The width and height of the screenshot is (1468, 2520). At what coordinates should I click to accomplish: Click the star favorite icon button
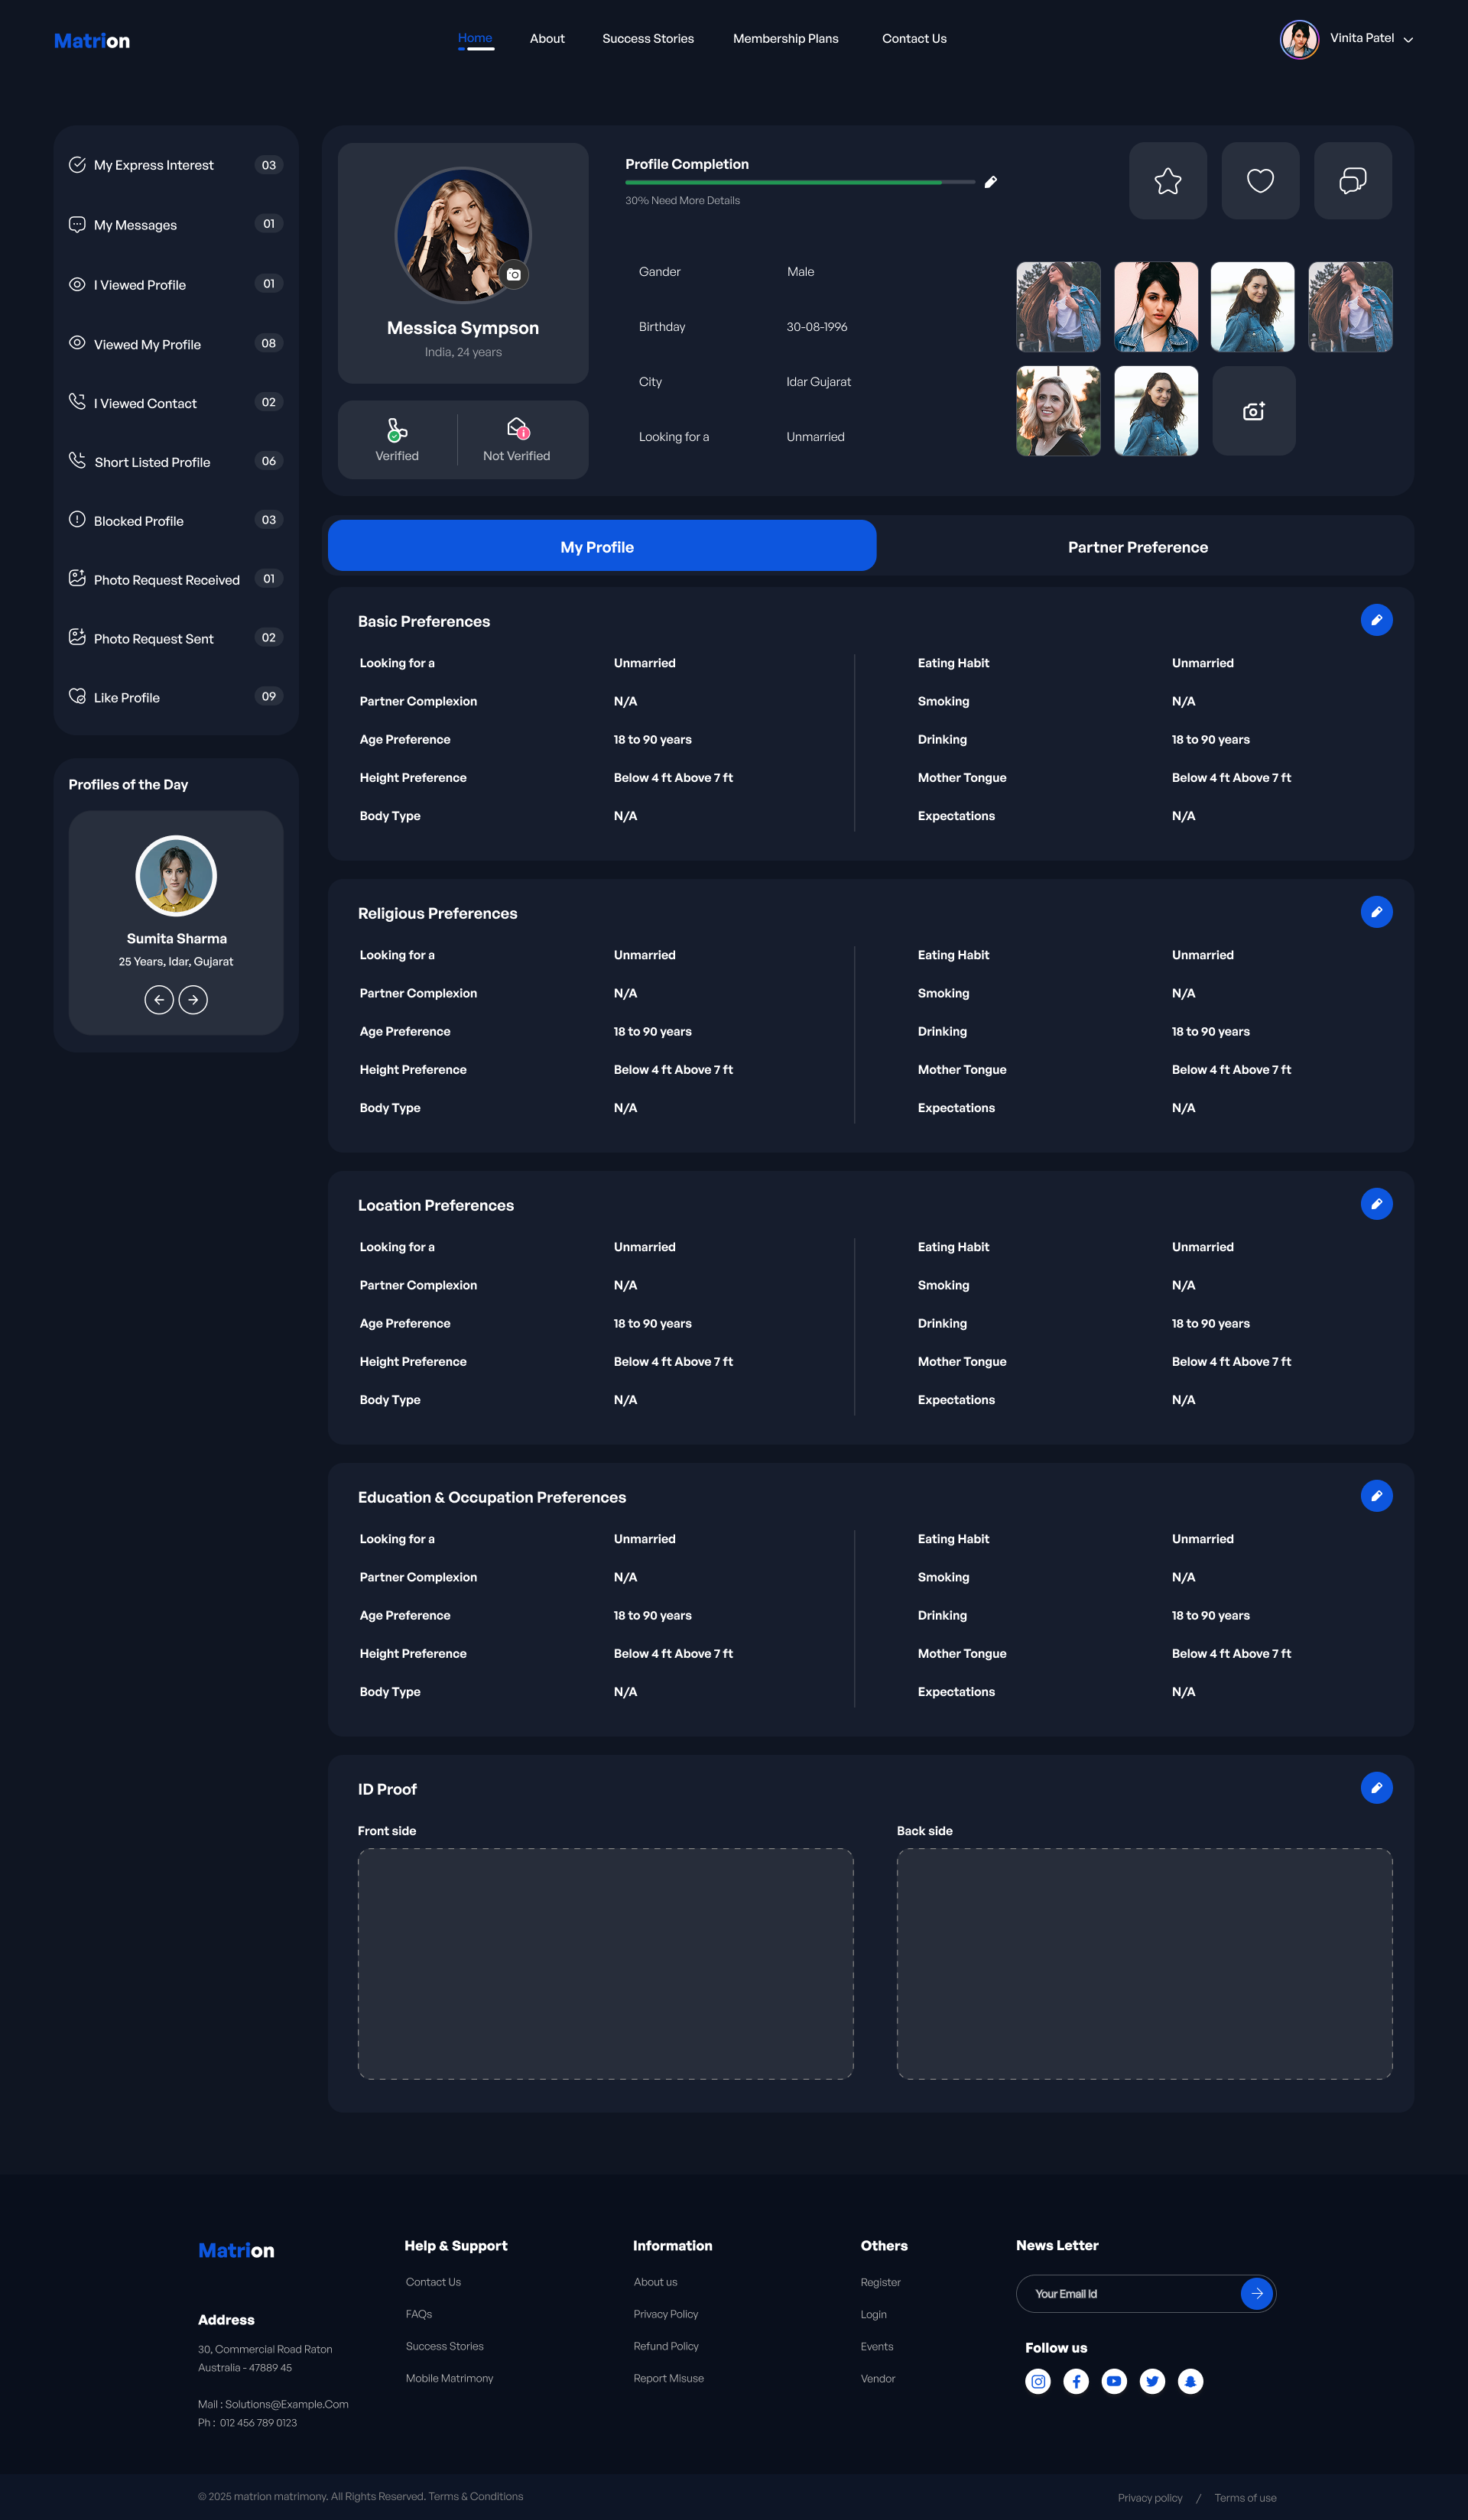[x=1168, y=181]
